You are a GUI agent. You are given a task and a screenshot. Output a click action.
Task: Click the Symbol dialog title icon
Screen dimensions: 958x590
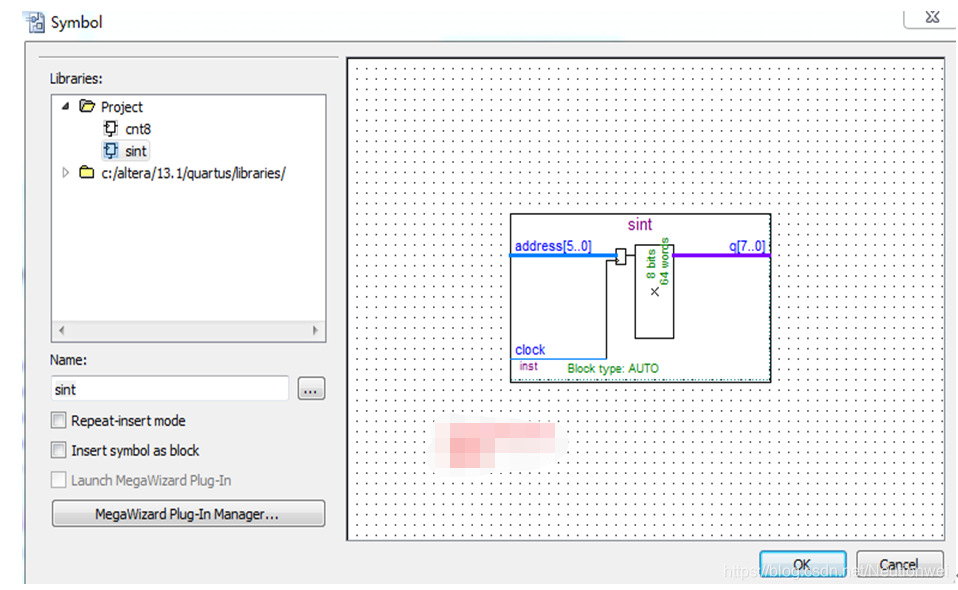point(34,22)
